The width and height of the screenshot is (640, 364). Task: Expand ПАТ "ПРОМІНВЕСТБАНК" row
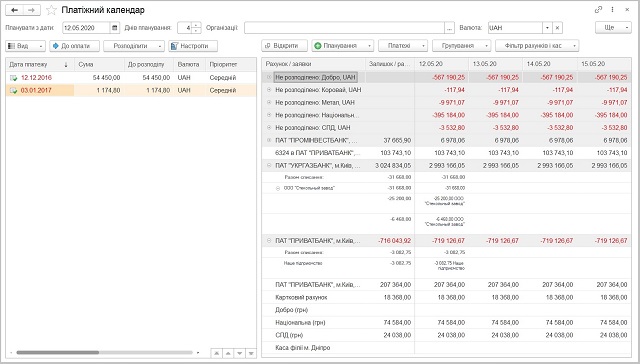click(269, 140)
